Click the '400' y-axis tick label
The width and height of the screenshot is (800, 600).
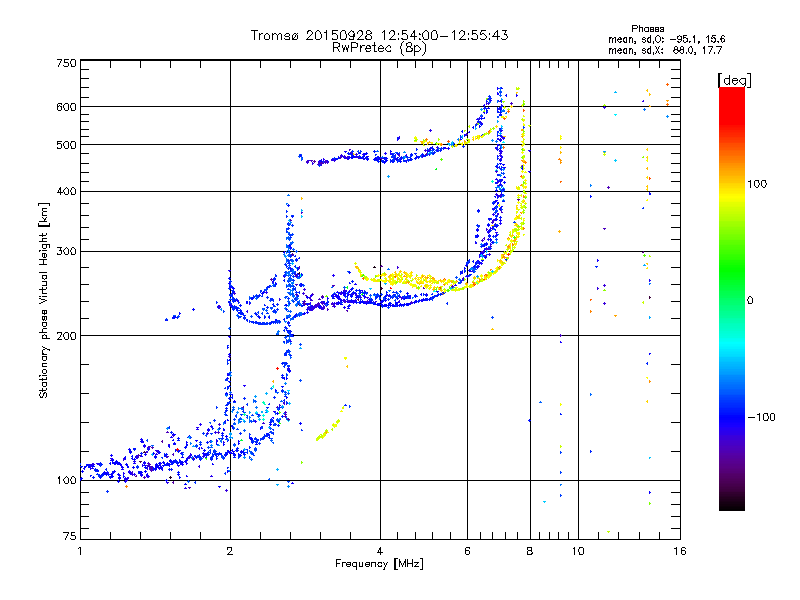coord(66,191)
